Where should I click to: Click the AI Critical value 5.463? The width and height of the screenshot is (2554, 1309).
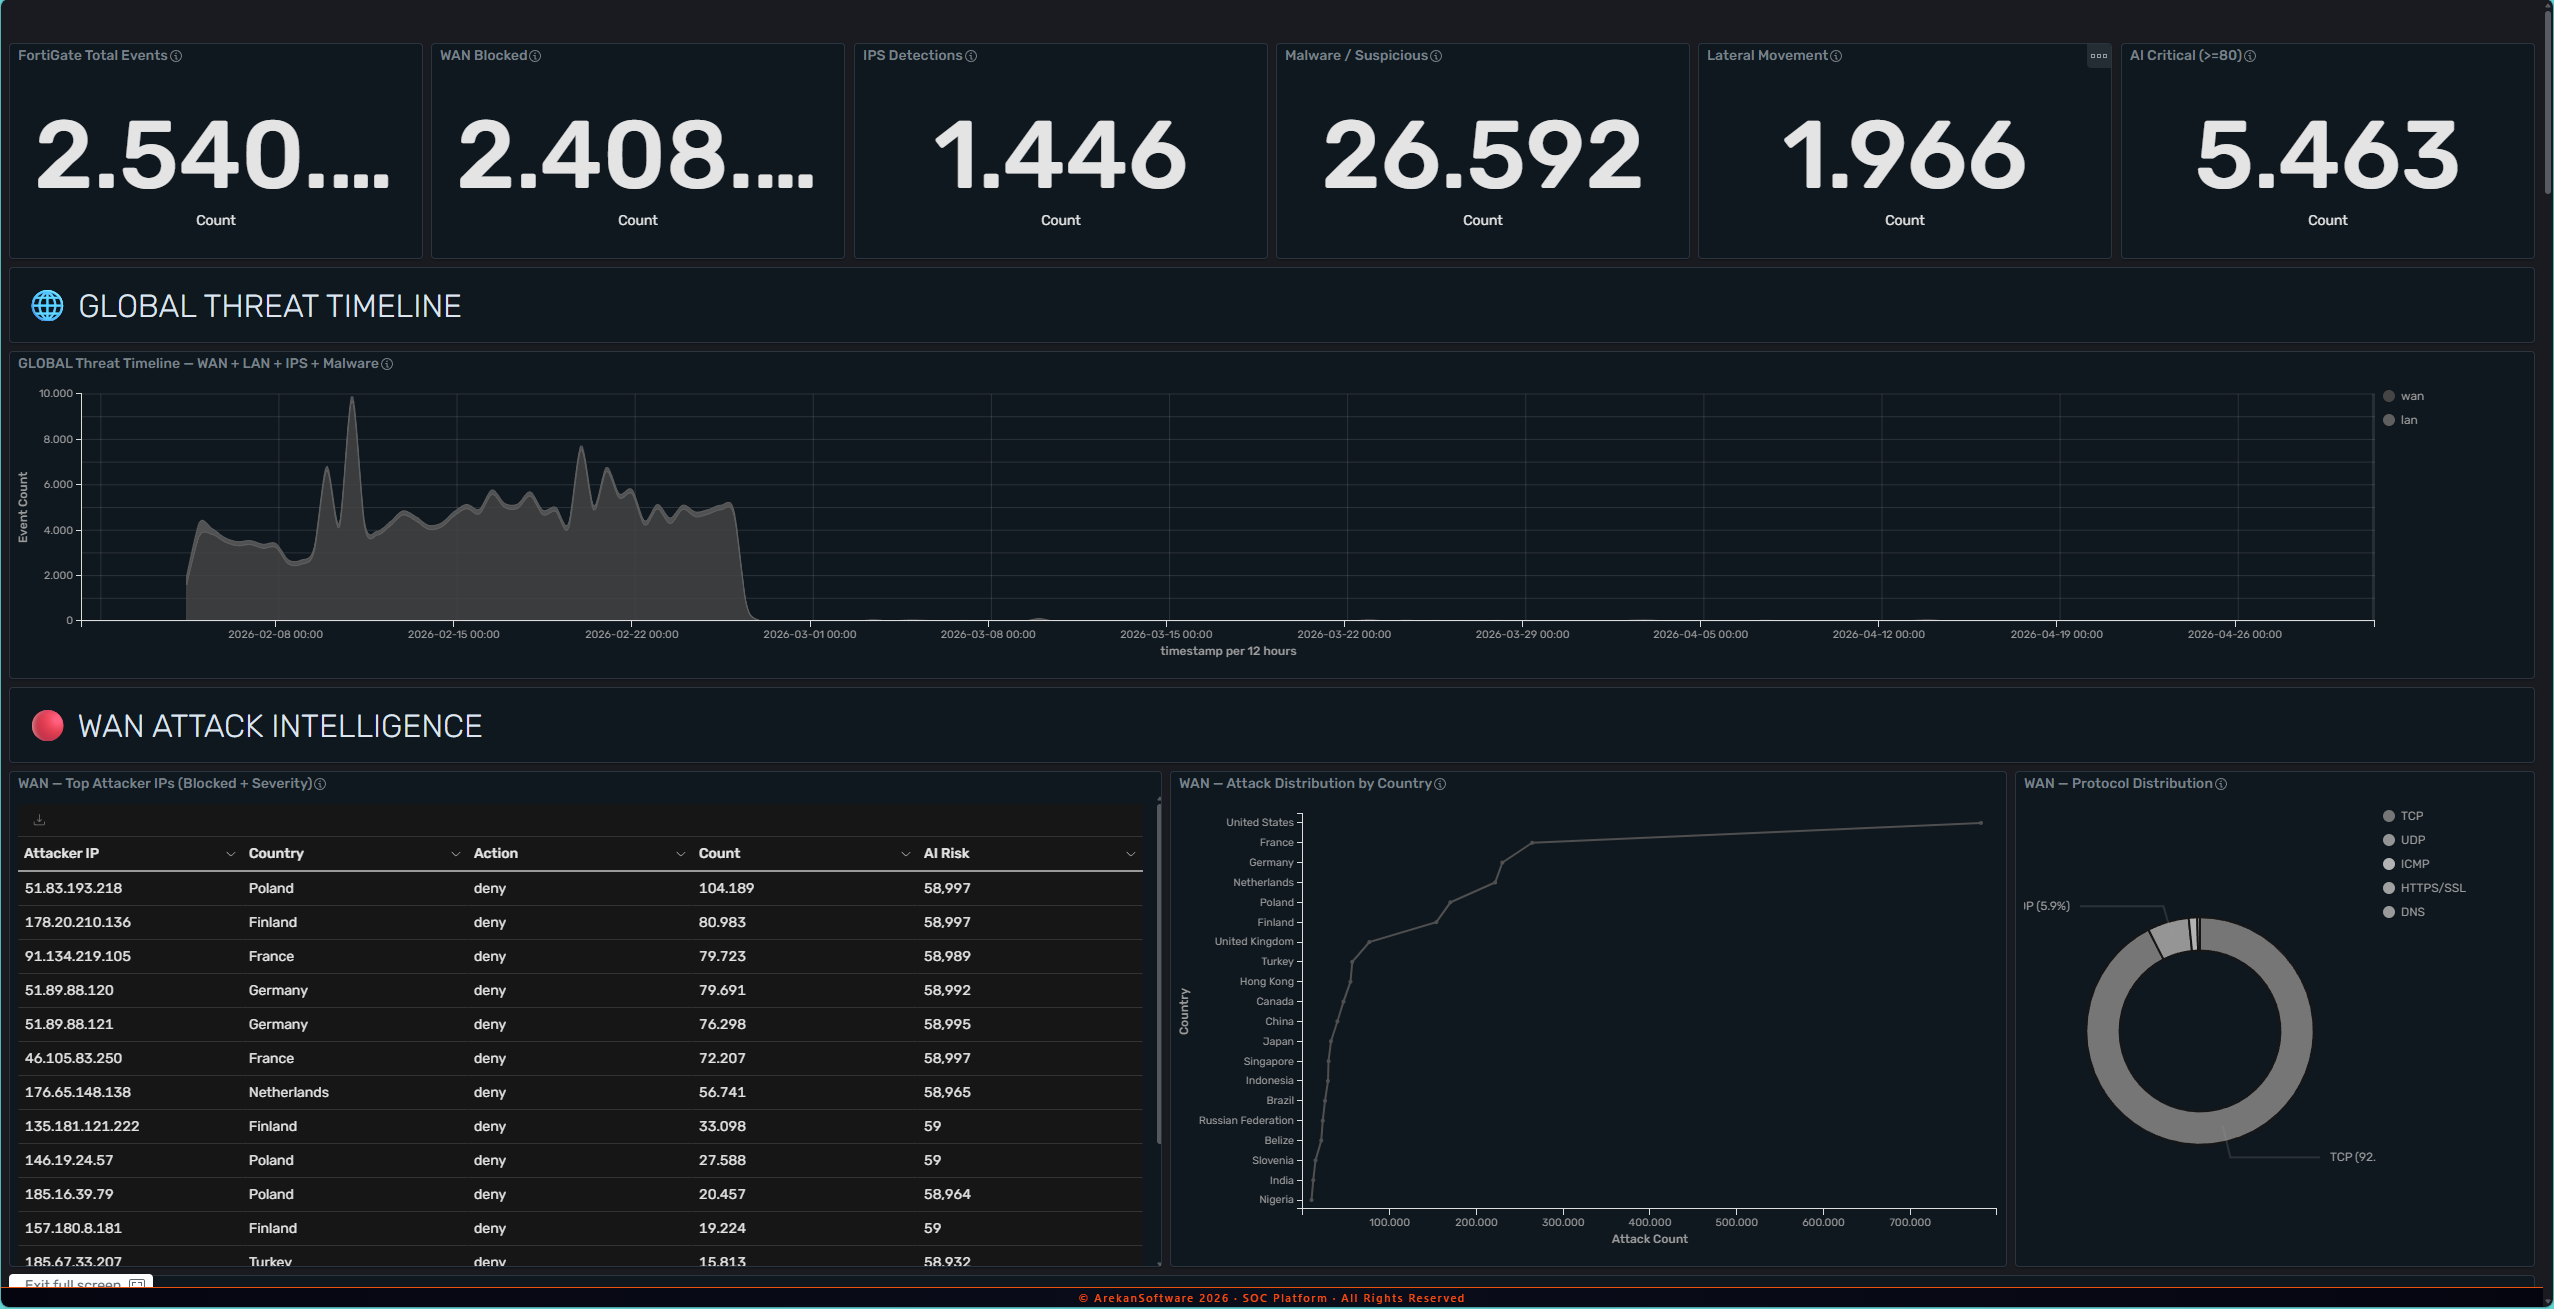[2327, 155]
